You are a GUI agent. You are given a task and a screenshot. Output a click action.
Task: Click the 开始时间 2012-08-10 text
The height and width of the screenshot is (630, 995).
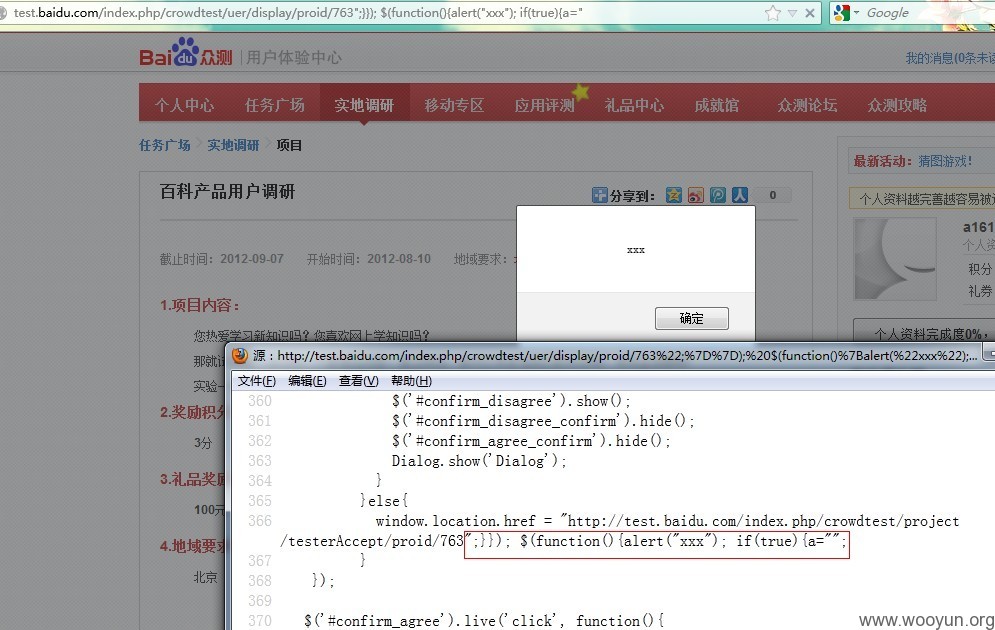point(369,259)
